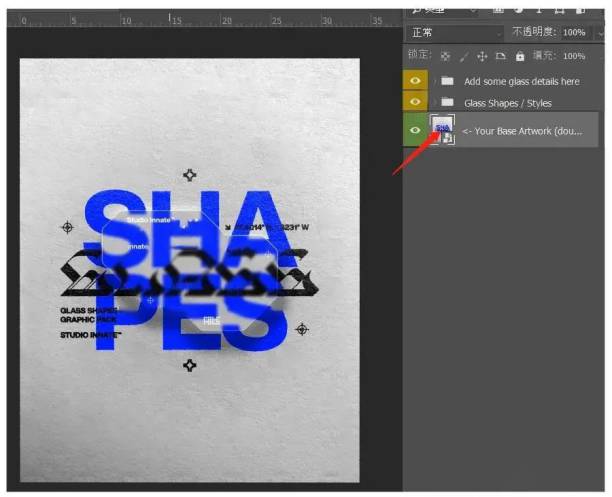The image size is (612, 497).
Task: Click folder icon of Glass Shapes / Styles
Action: 448,103
